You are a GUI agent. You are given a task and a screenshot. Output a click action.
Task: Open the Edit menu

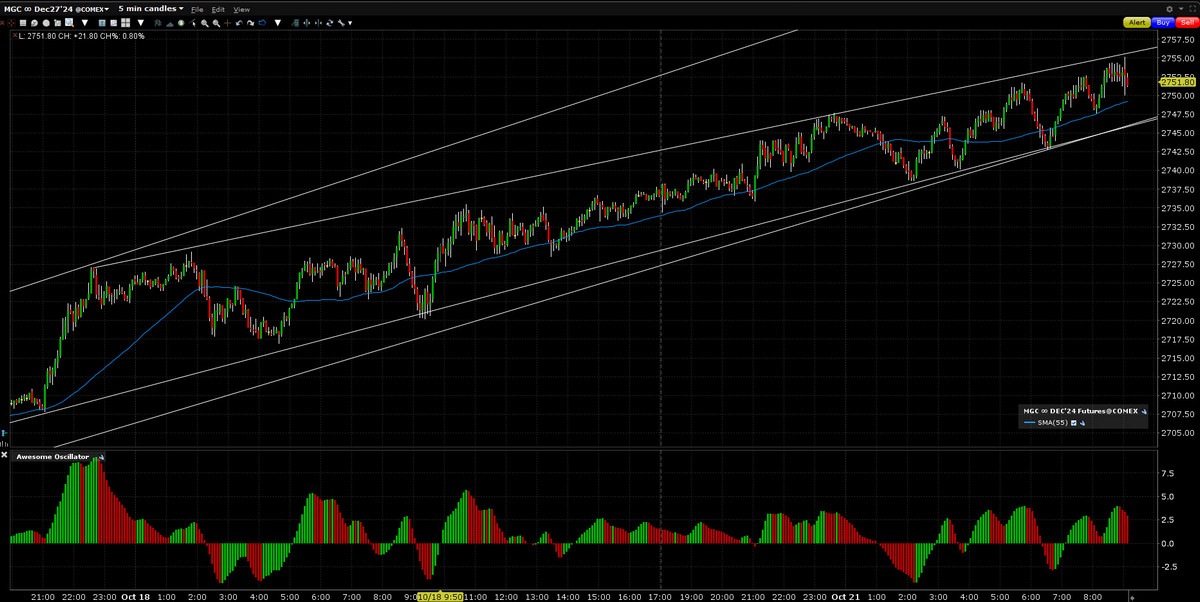(x=218, y=9)
